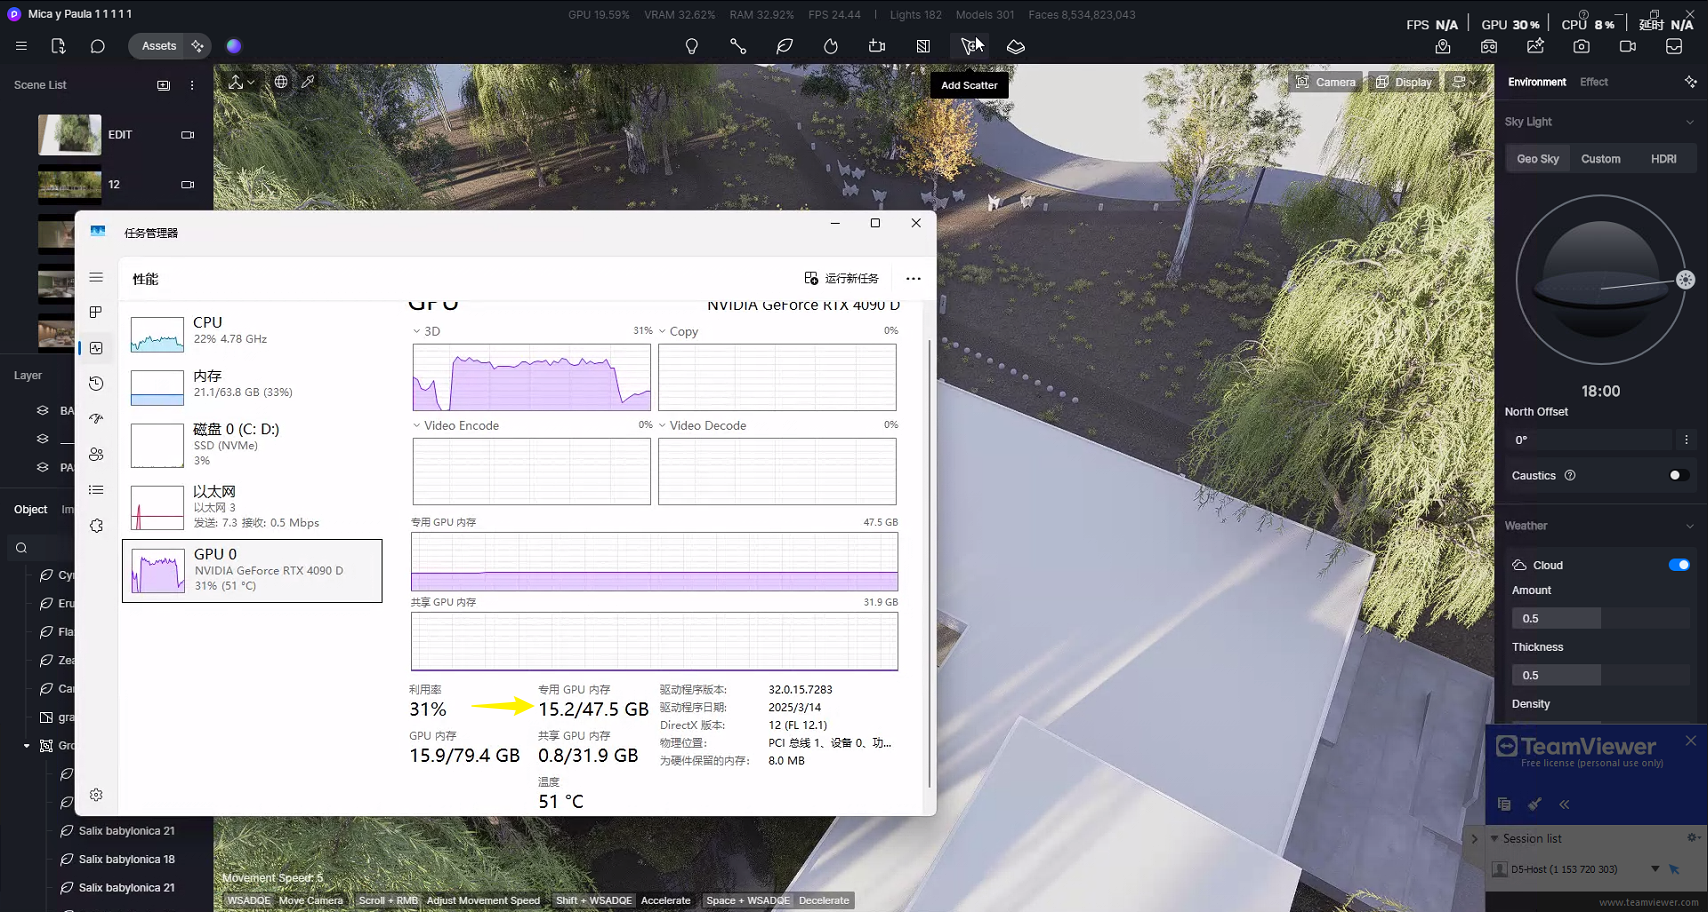The height and width of the screenshot is (912, 1708).
Task: Switch to the Object tab
Action: [x=30, y=509]
